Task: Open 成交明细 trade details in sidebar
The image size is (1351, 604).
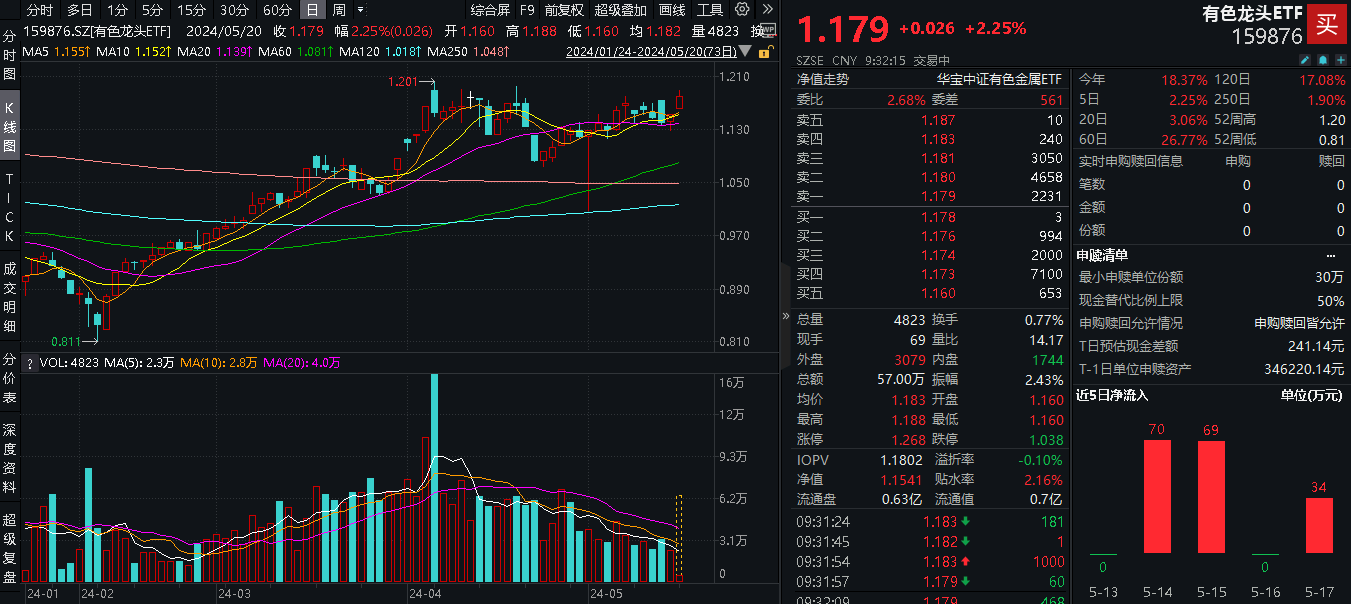Action: tap(10, 297)
